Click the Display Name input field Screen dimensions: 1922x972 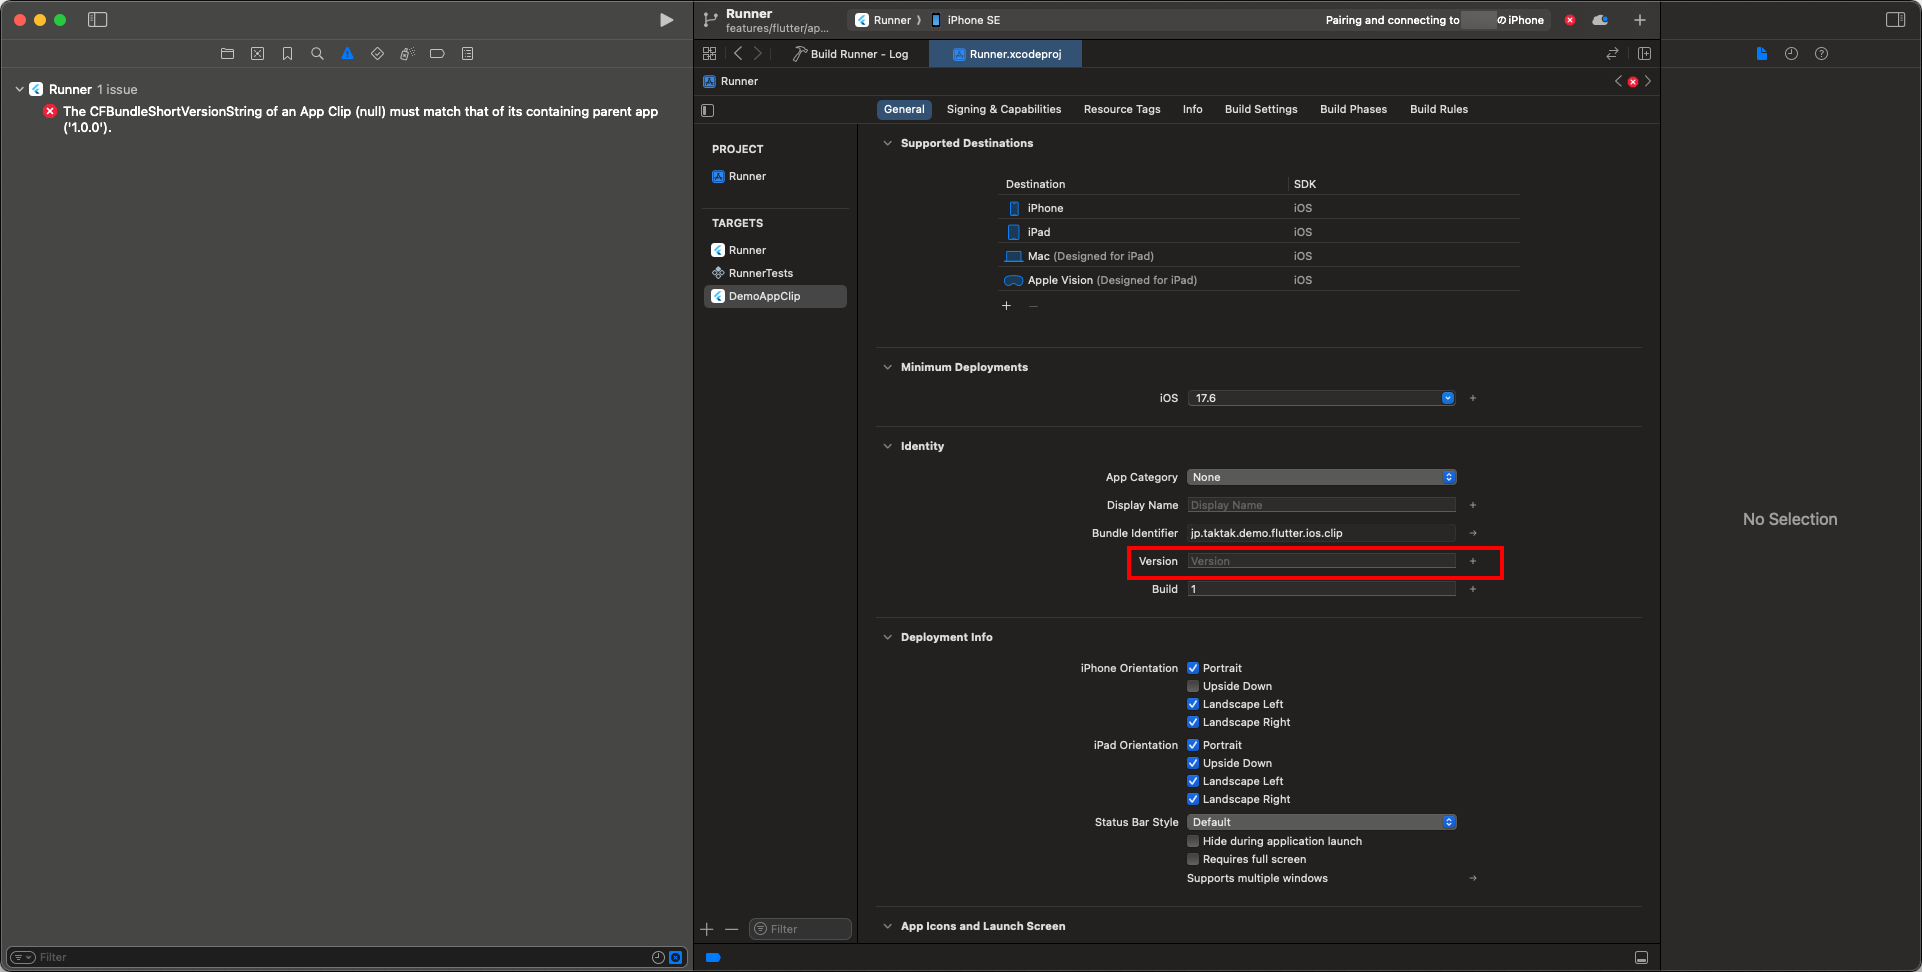coord(1321,505)
